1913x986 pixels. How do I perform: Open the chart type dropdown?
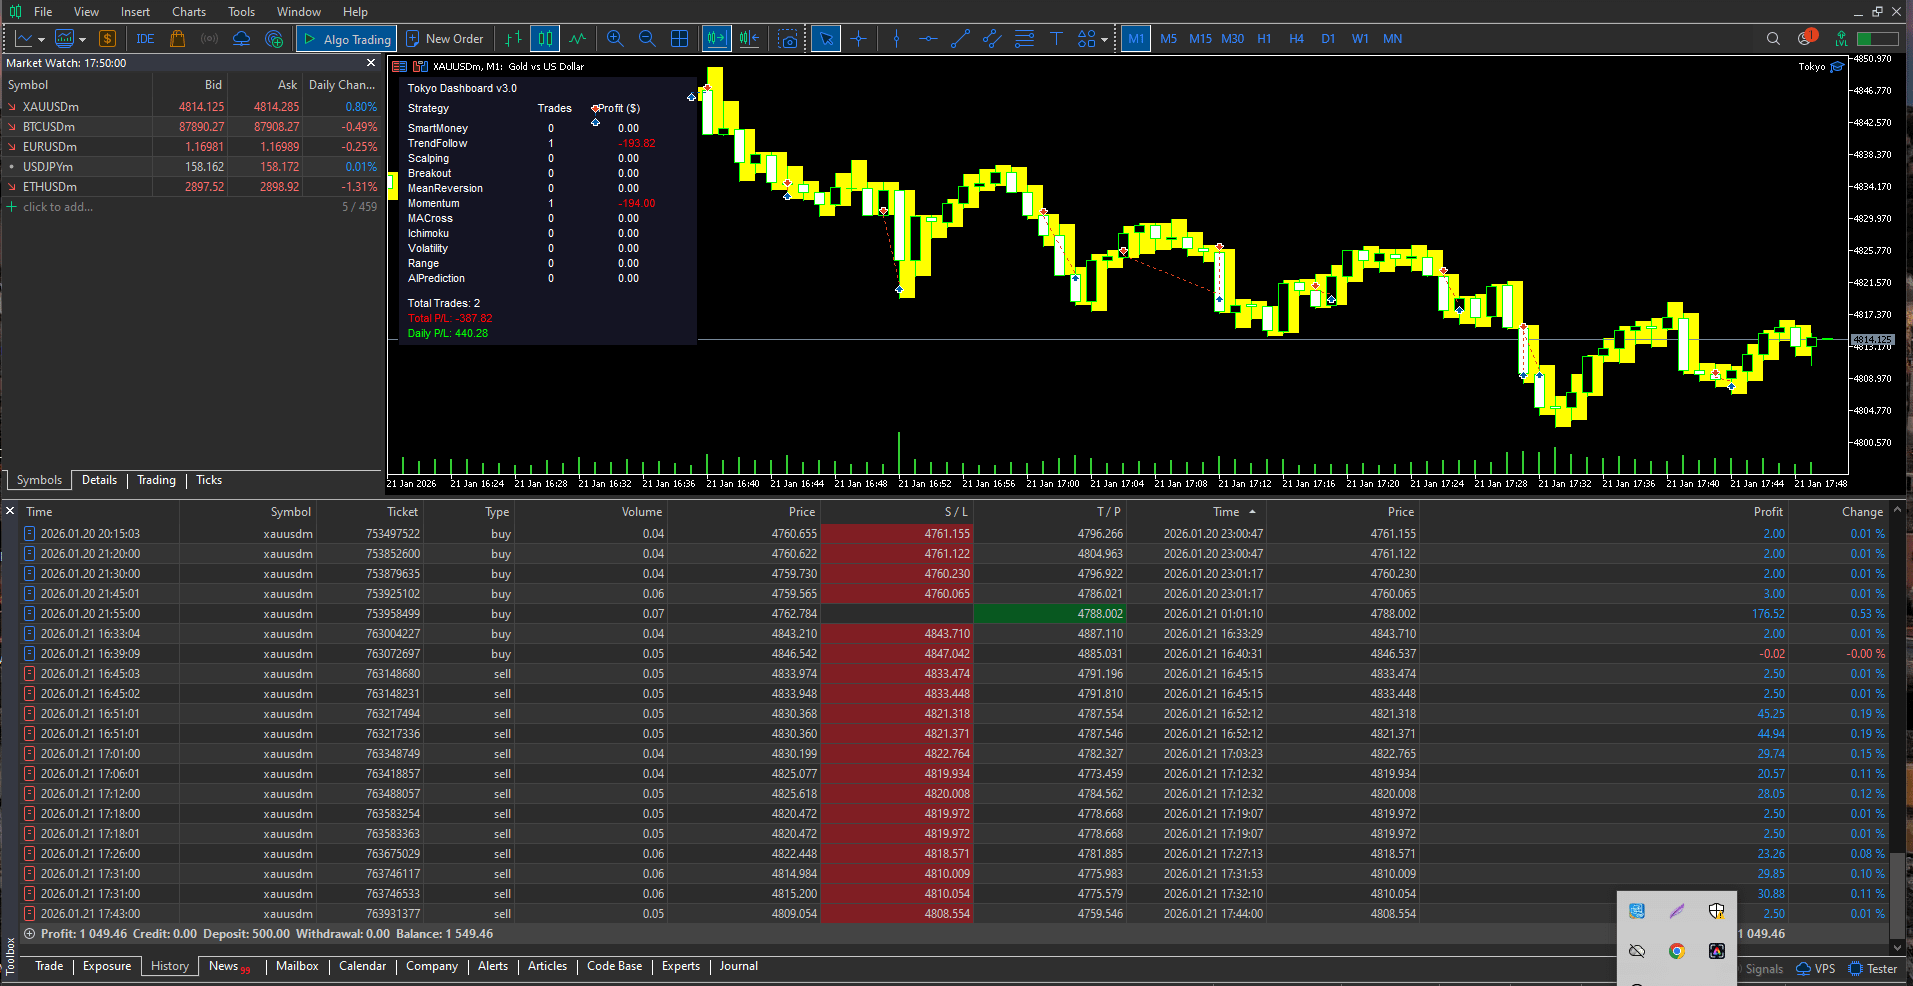point(41,40)
